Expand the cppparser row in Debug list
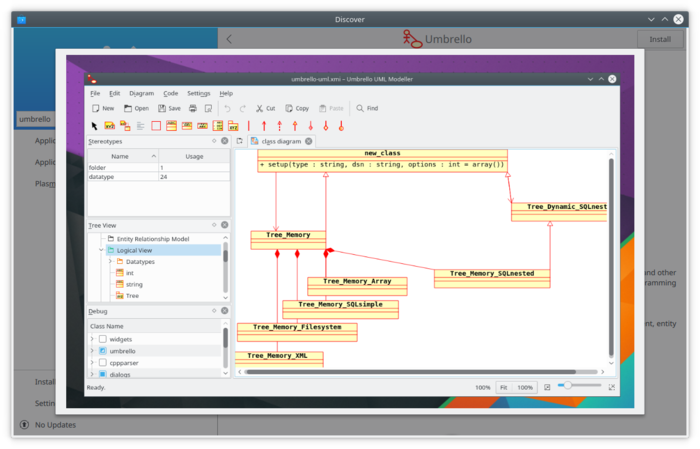The image size is (700, 449). (92, 362)
